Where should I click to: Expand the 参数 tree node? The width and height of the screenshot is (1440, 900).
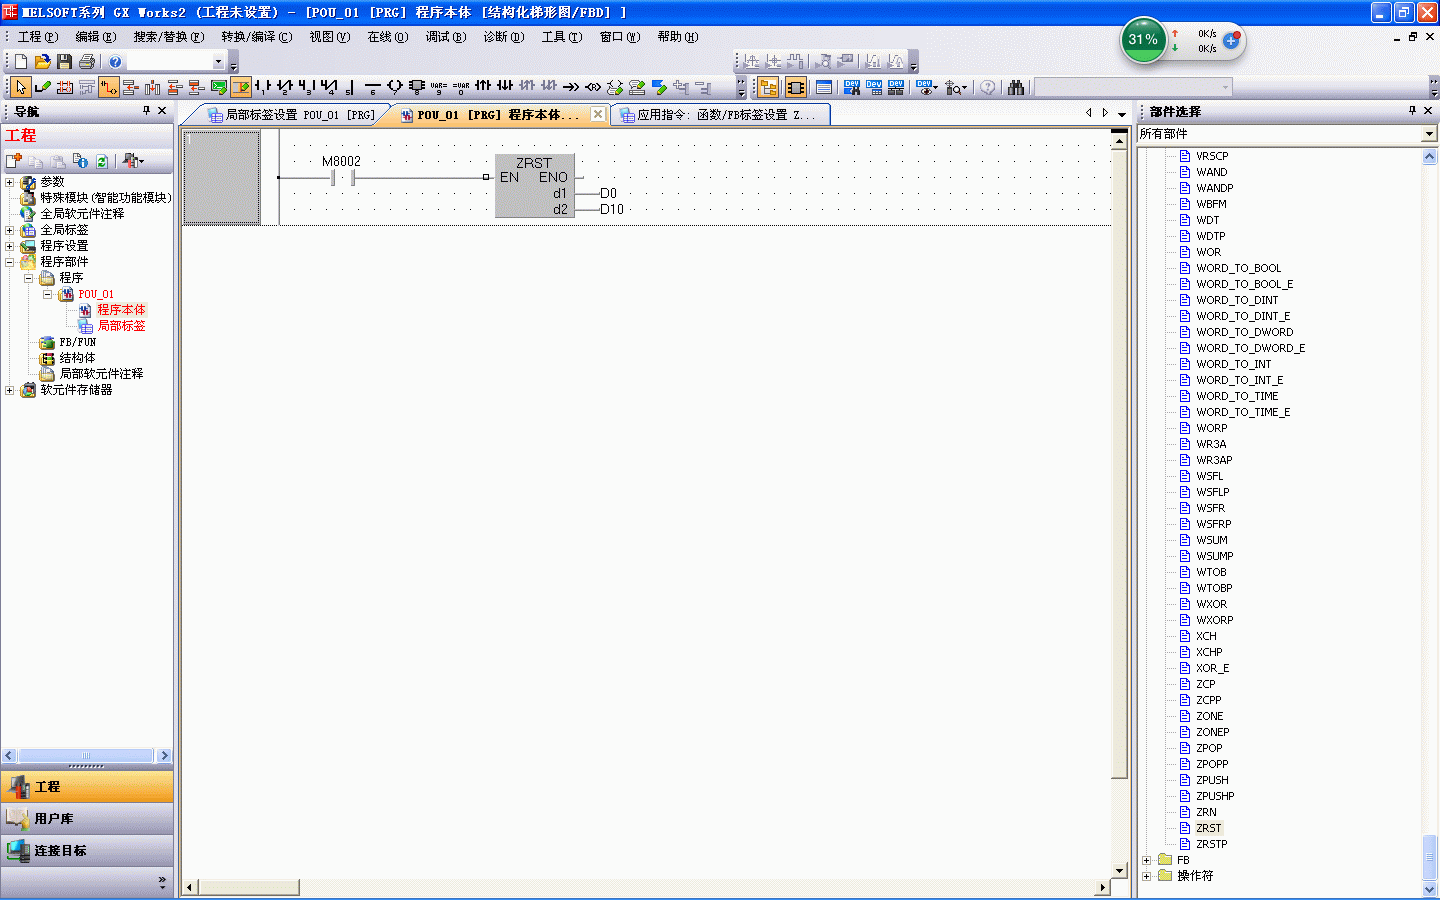pyautogui.click(x=10, y=182)
